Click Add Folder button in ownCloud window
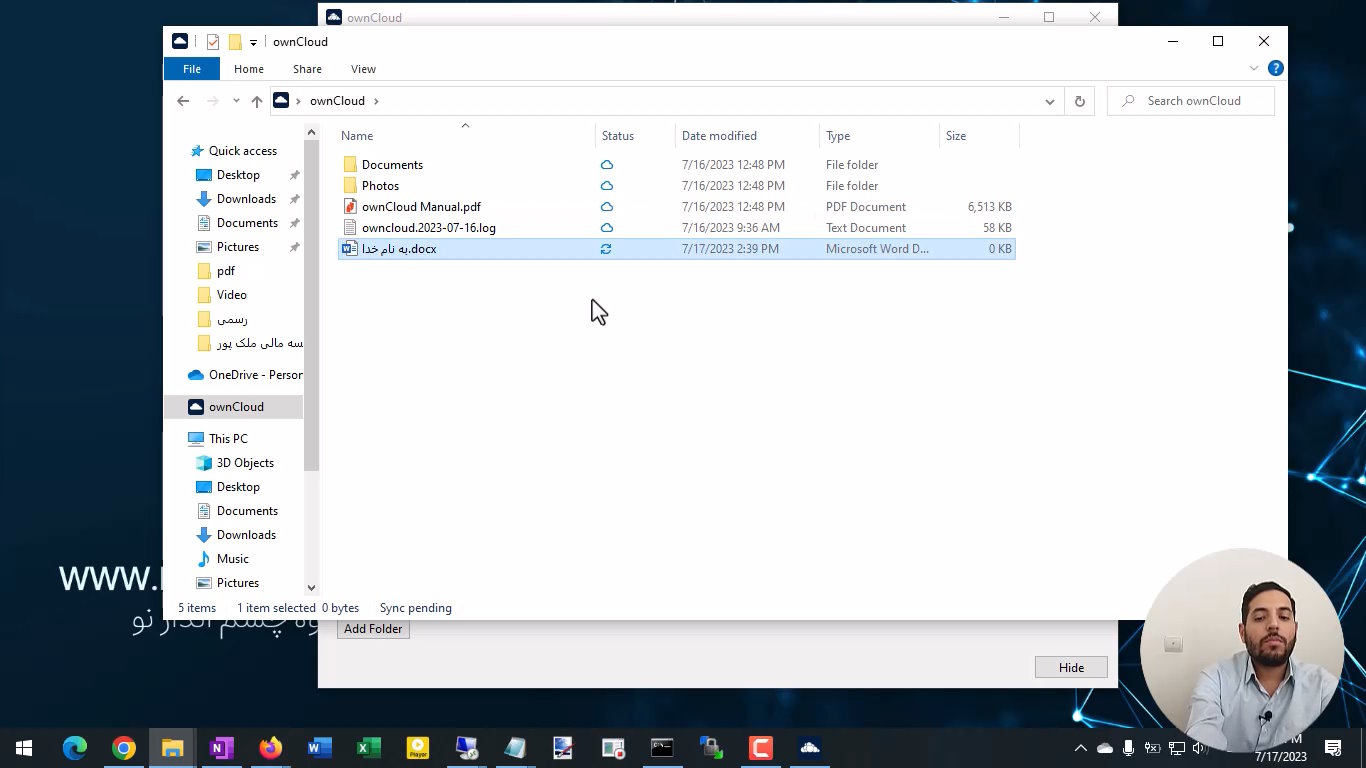 click(373, 629)
